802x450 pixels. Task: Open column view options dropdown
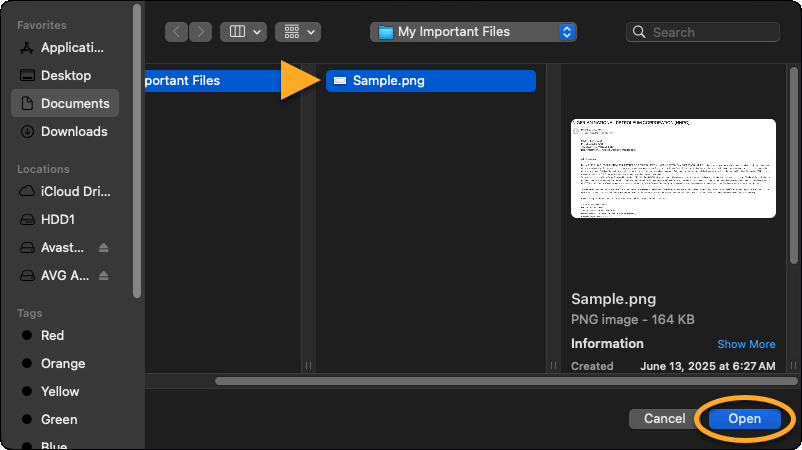243,32
